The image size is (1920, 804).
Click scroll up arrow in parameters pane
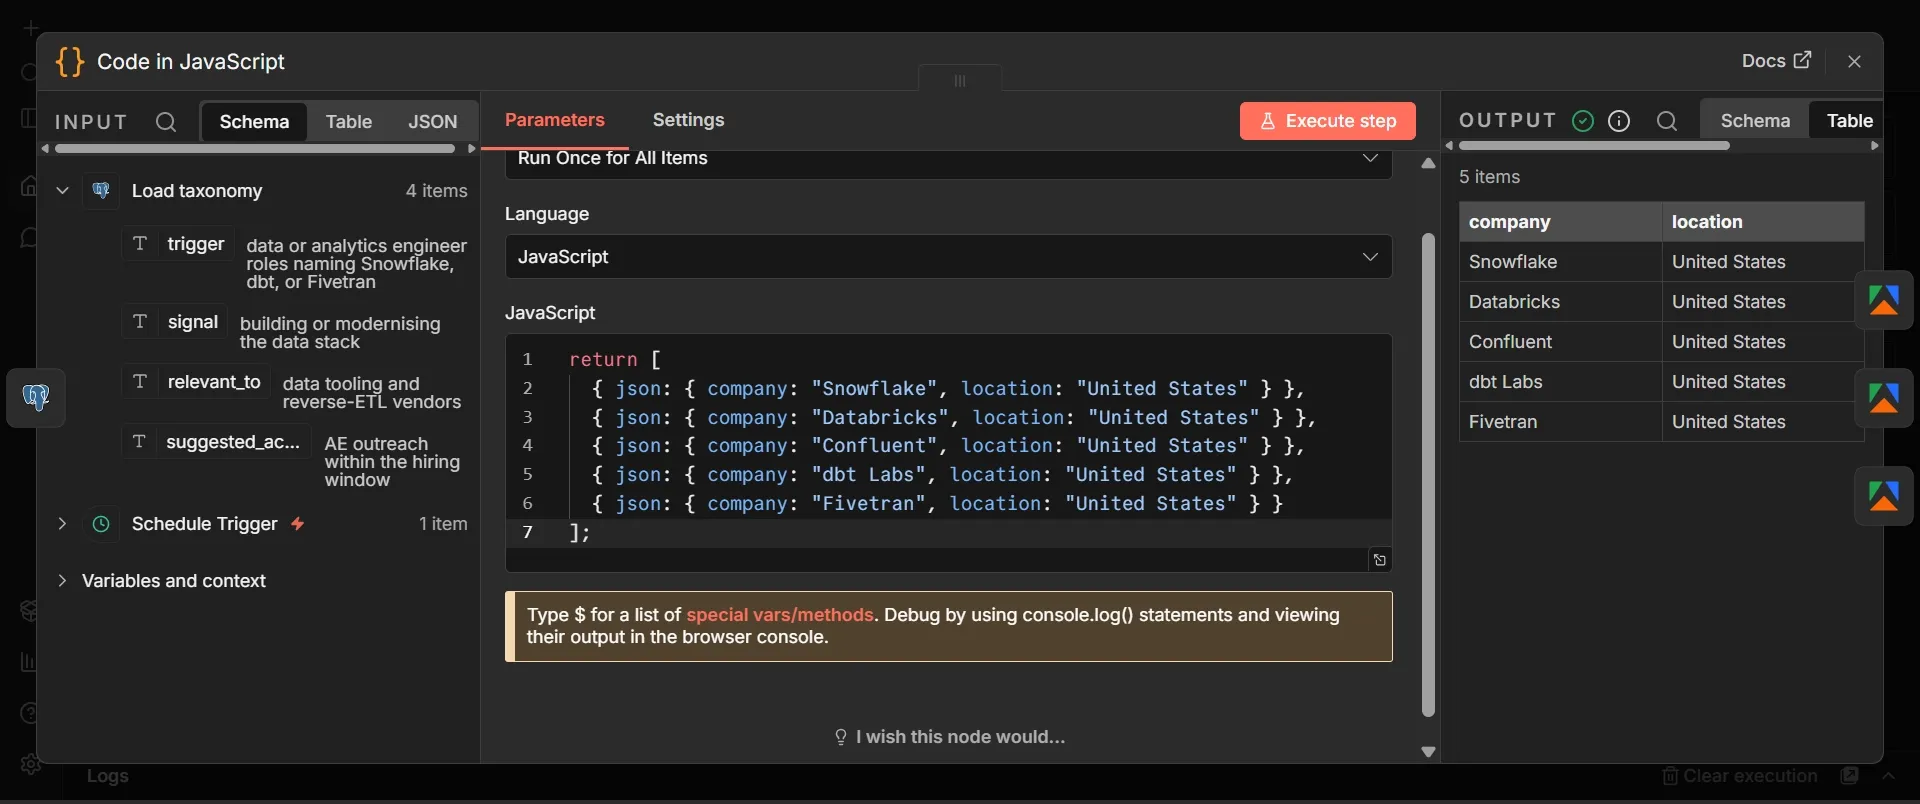point(1428,163)
